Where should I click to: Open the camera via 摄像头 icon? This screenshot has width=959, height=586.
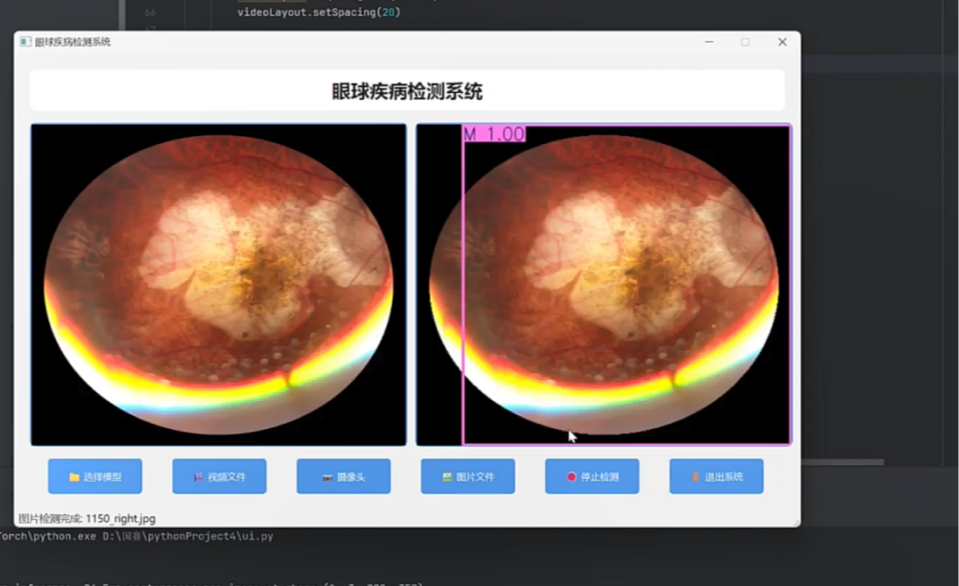pyautogui.click(x=326, y=478)
